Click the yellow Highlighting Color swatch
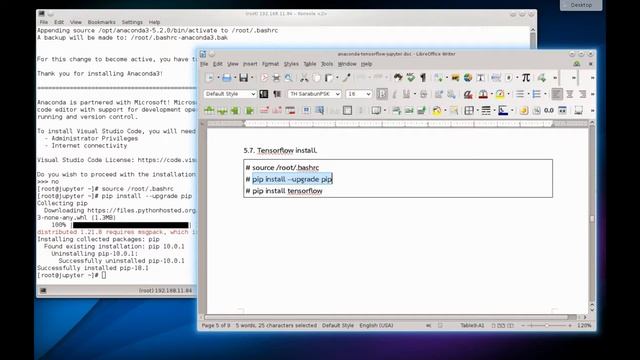 (x=500, y=94)
